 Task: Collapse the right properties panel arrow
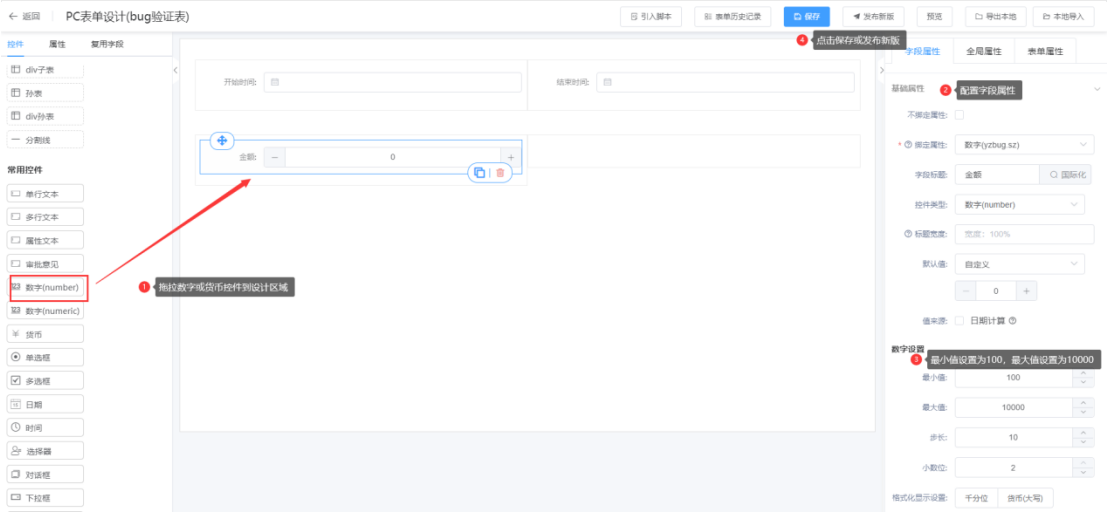click(881, 70)
